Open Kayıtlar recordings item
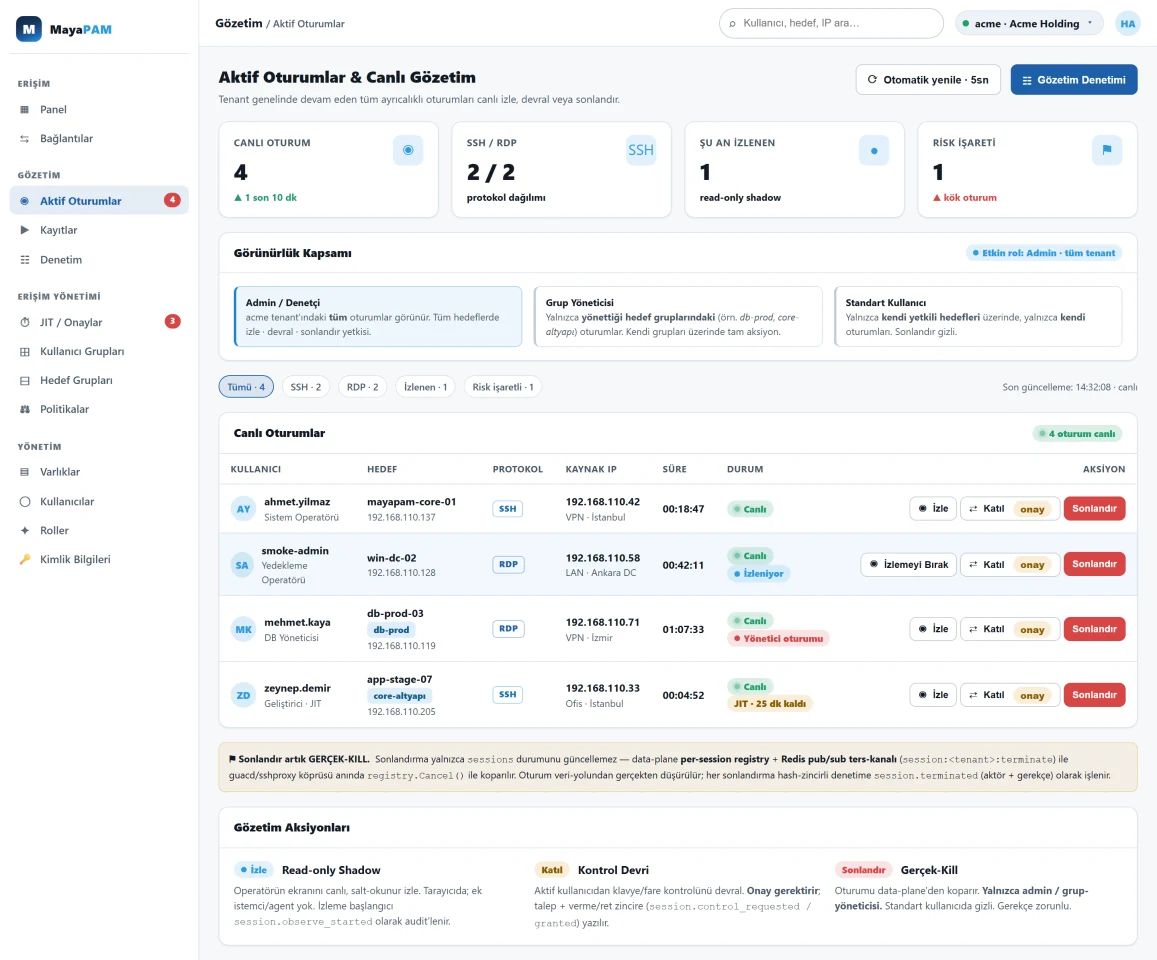This screenshot has width=1157, height=960. 99,230
